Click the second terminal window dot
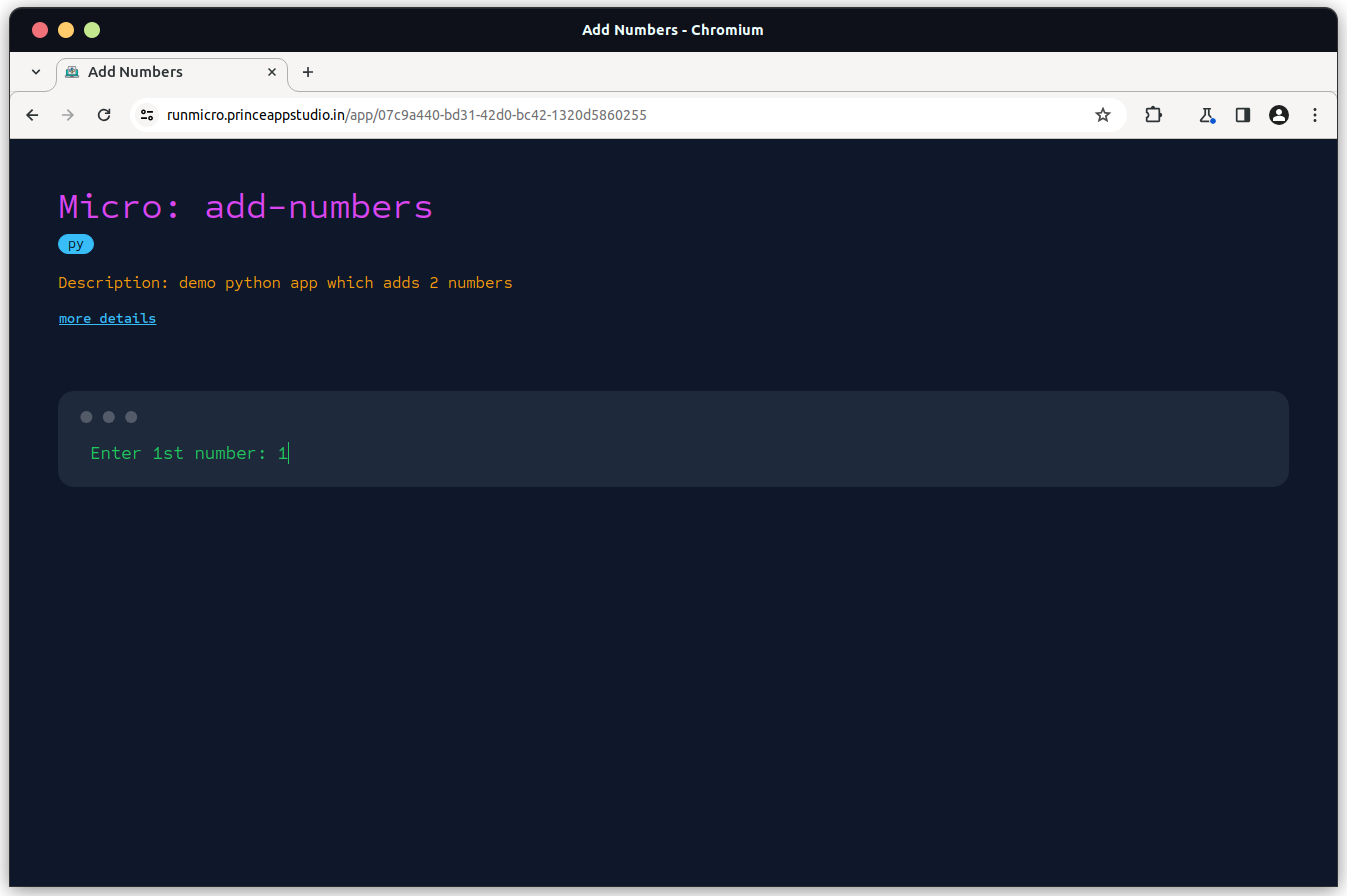Viewport: 1347px width, 896px height. click(109, 417)
